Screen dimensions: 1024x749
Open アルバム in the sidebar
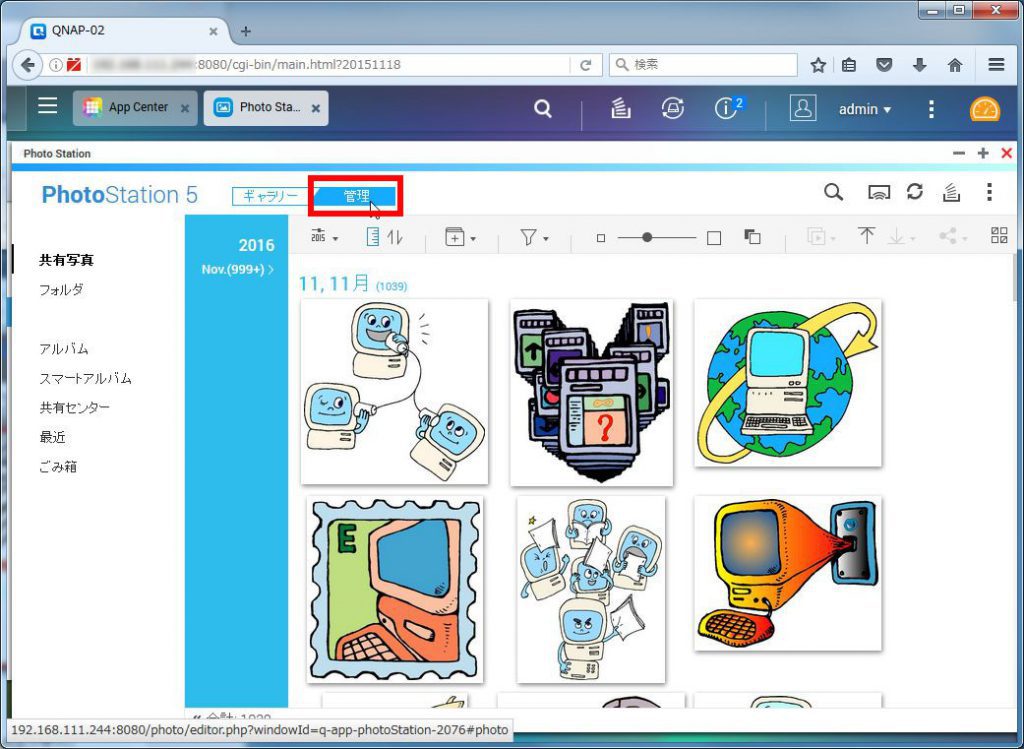(63, 349)
